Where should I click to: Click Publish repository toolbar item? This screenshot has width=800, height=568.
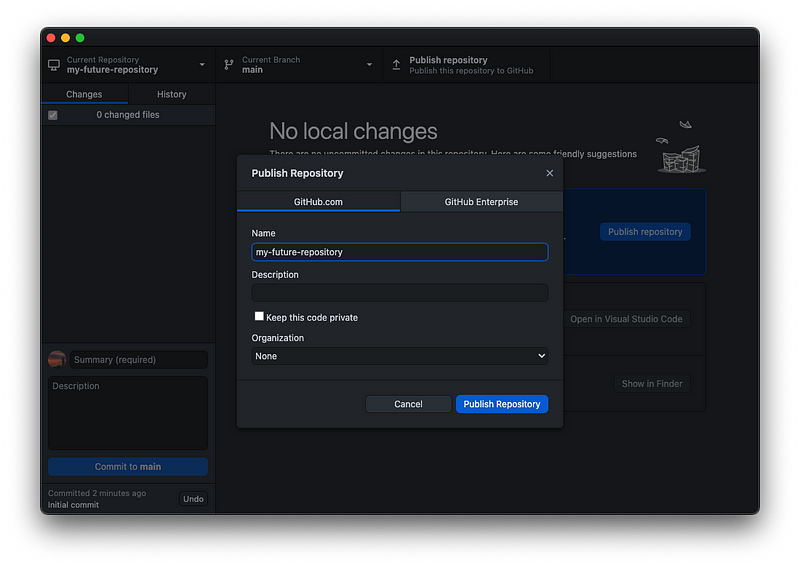[x=467, y=65]
